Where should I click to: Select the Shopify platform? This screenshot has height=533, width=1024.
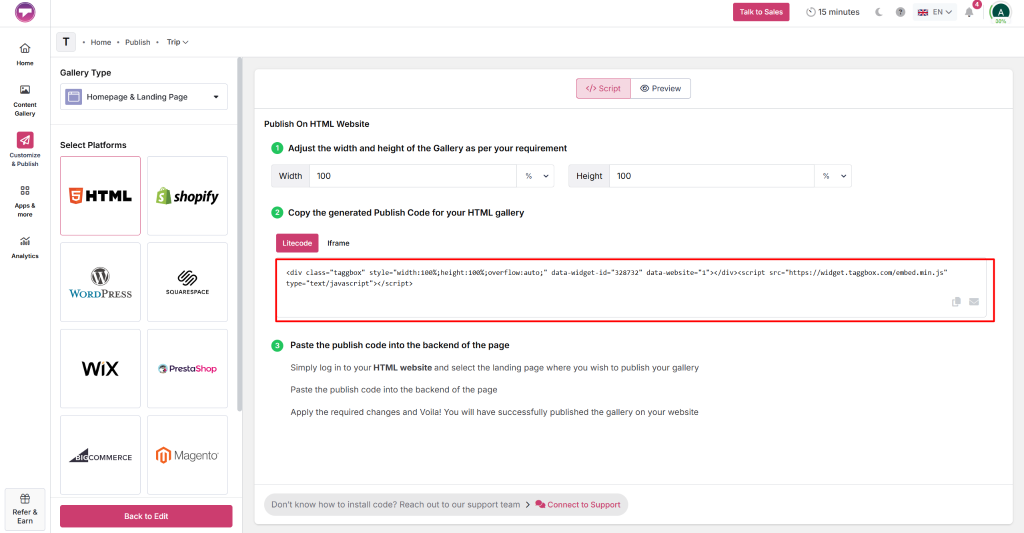point(187,196)
